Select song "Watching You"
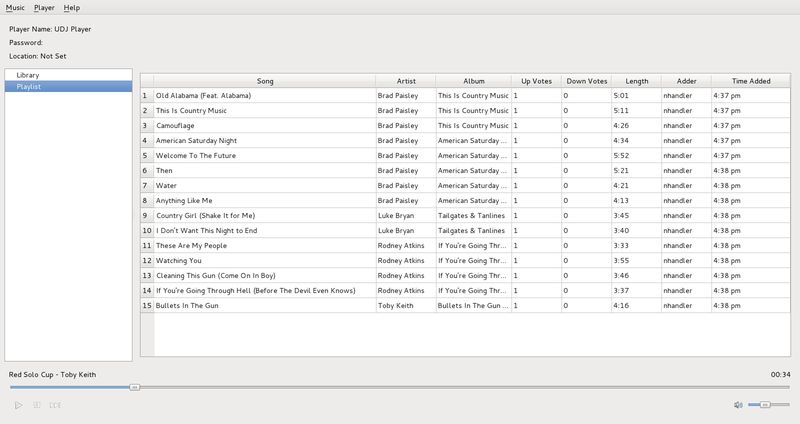The height and width of the screenshot is (424, 800). point(179,260)
